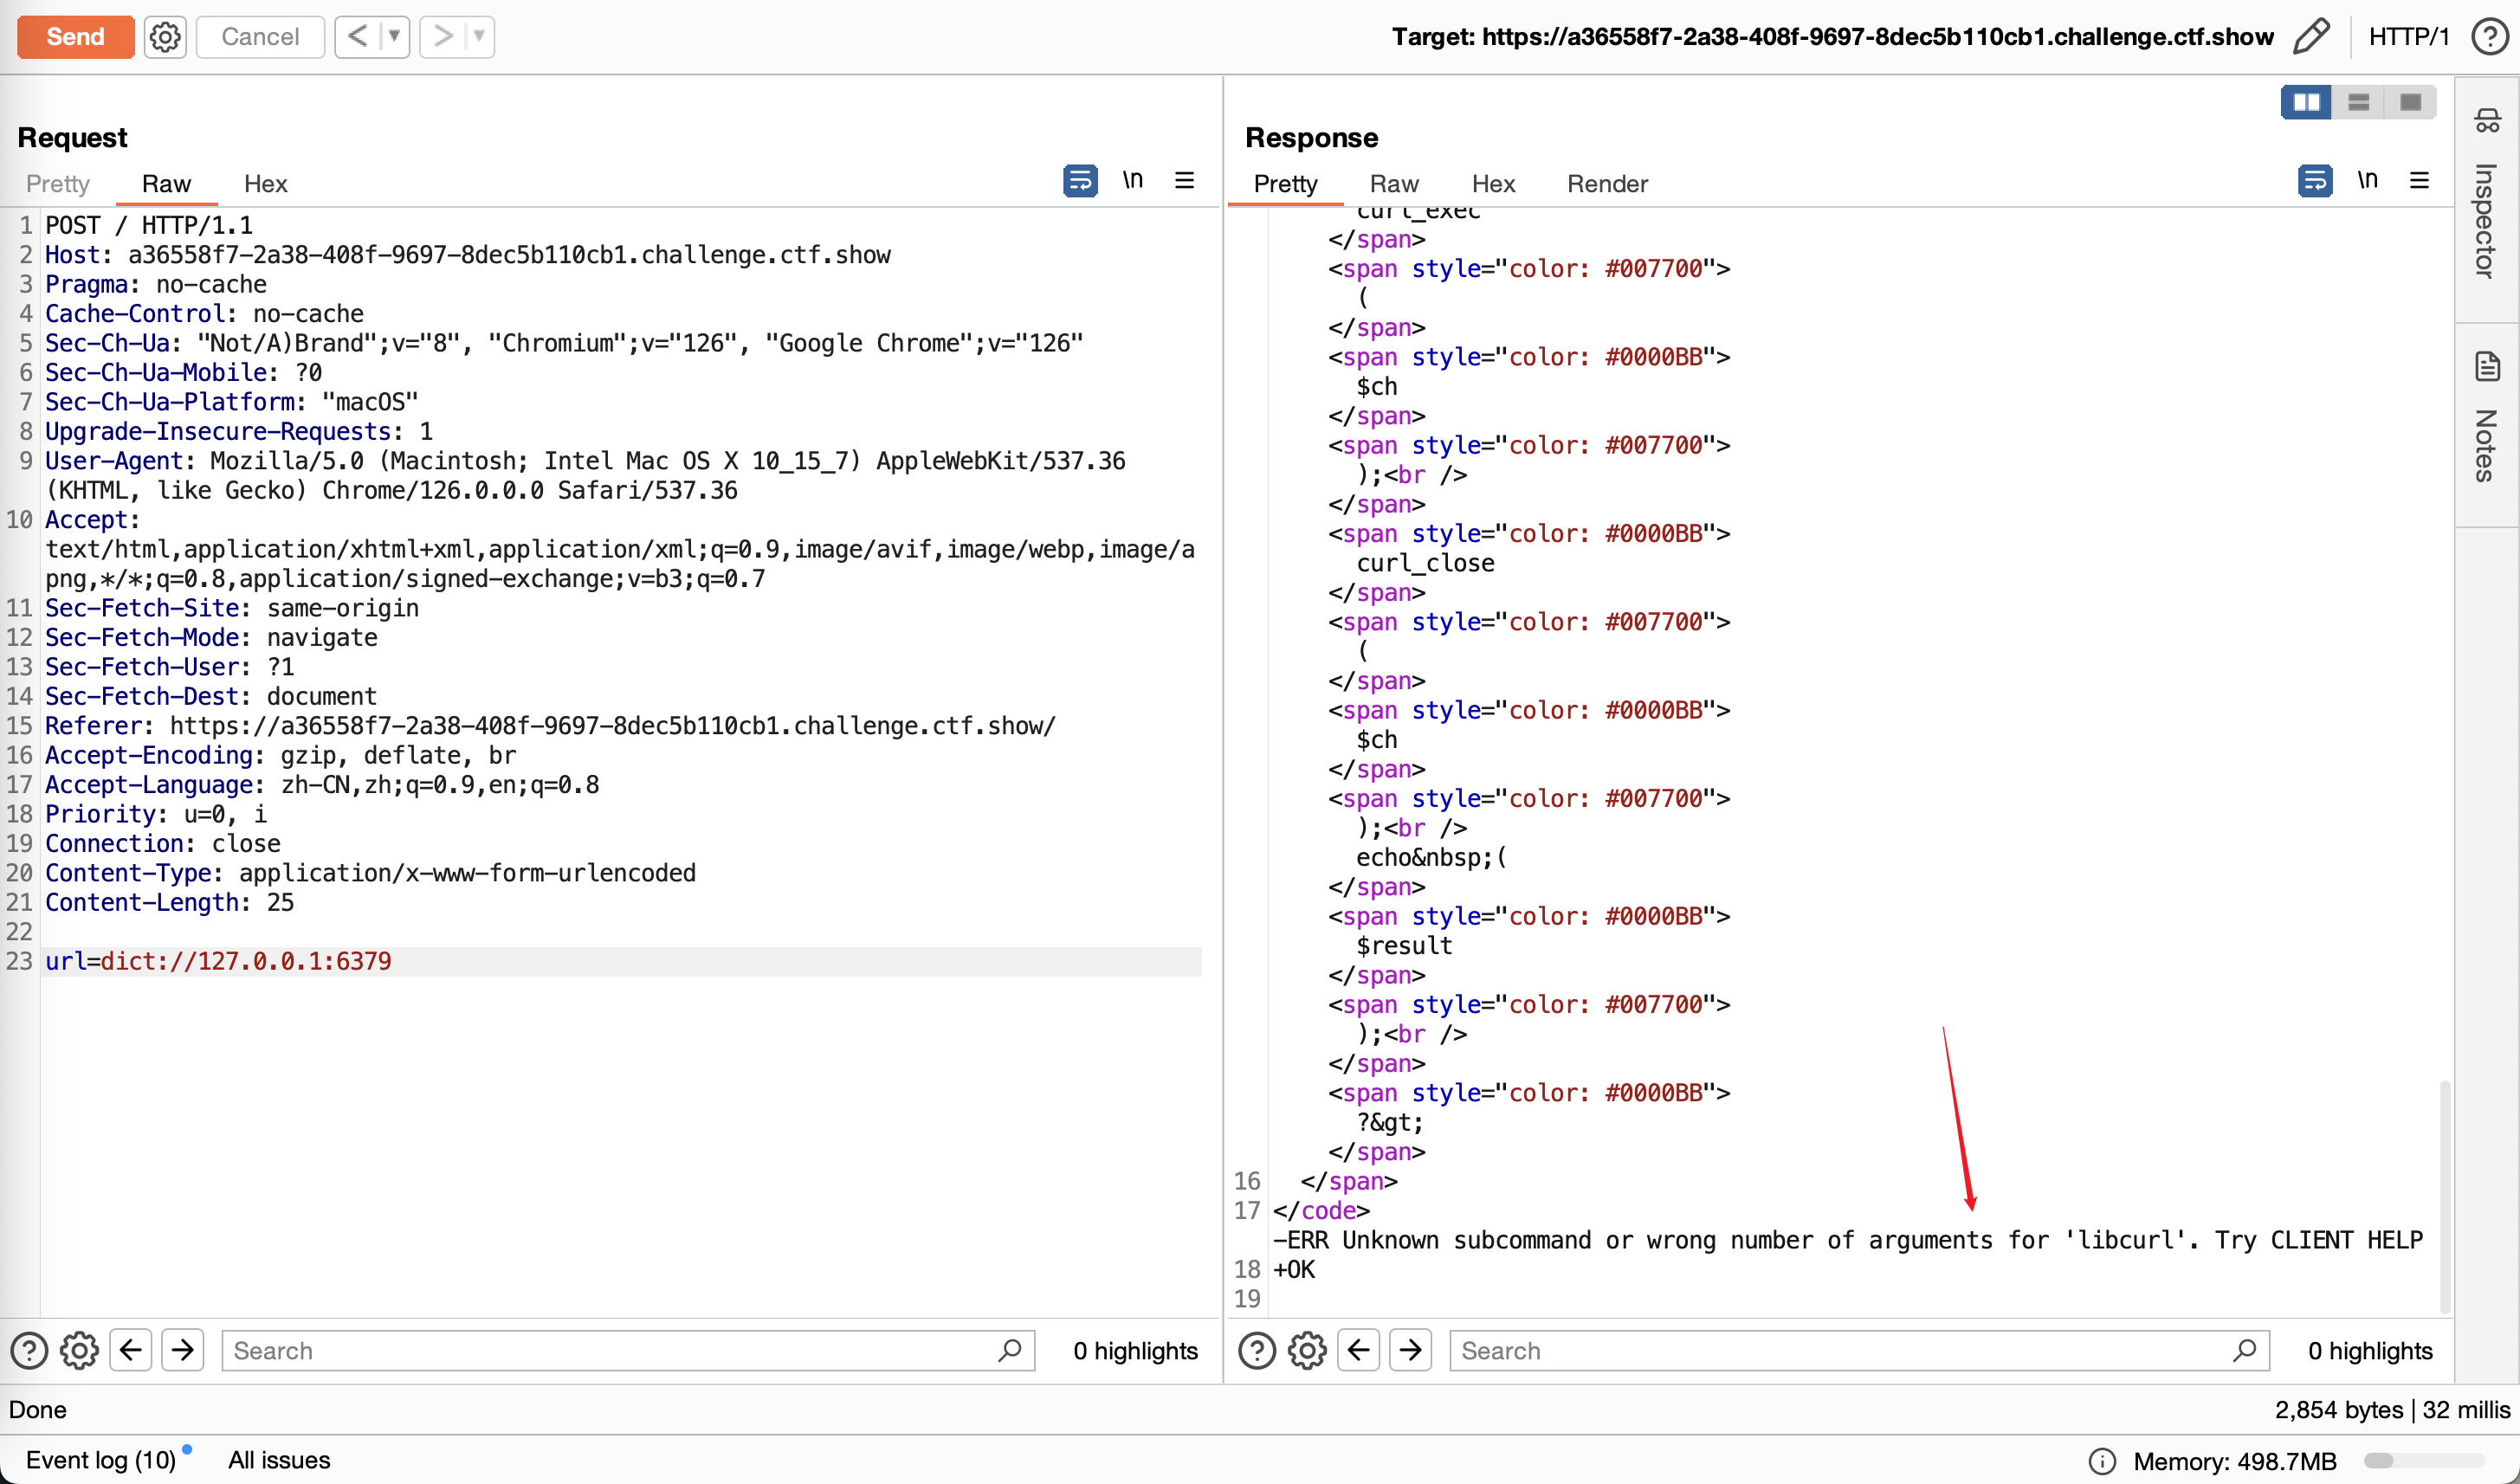Select the Response Hex tab
The width and height of the screenshot is (2520, 1484).
1494,184
